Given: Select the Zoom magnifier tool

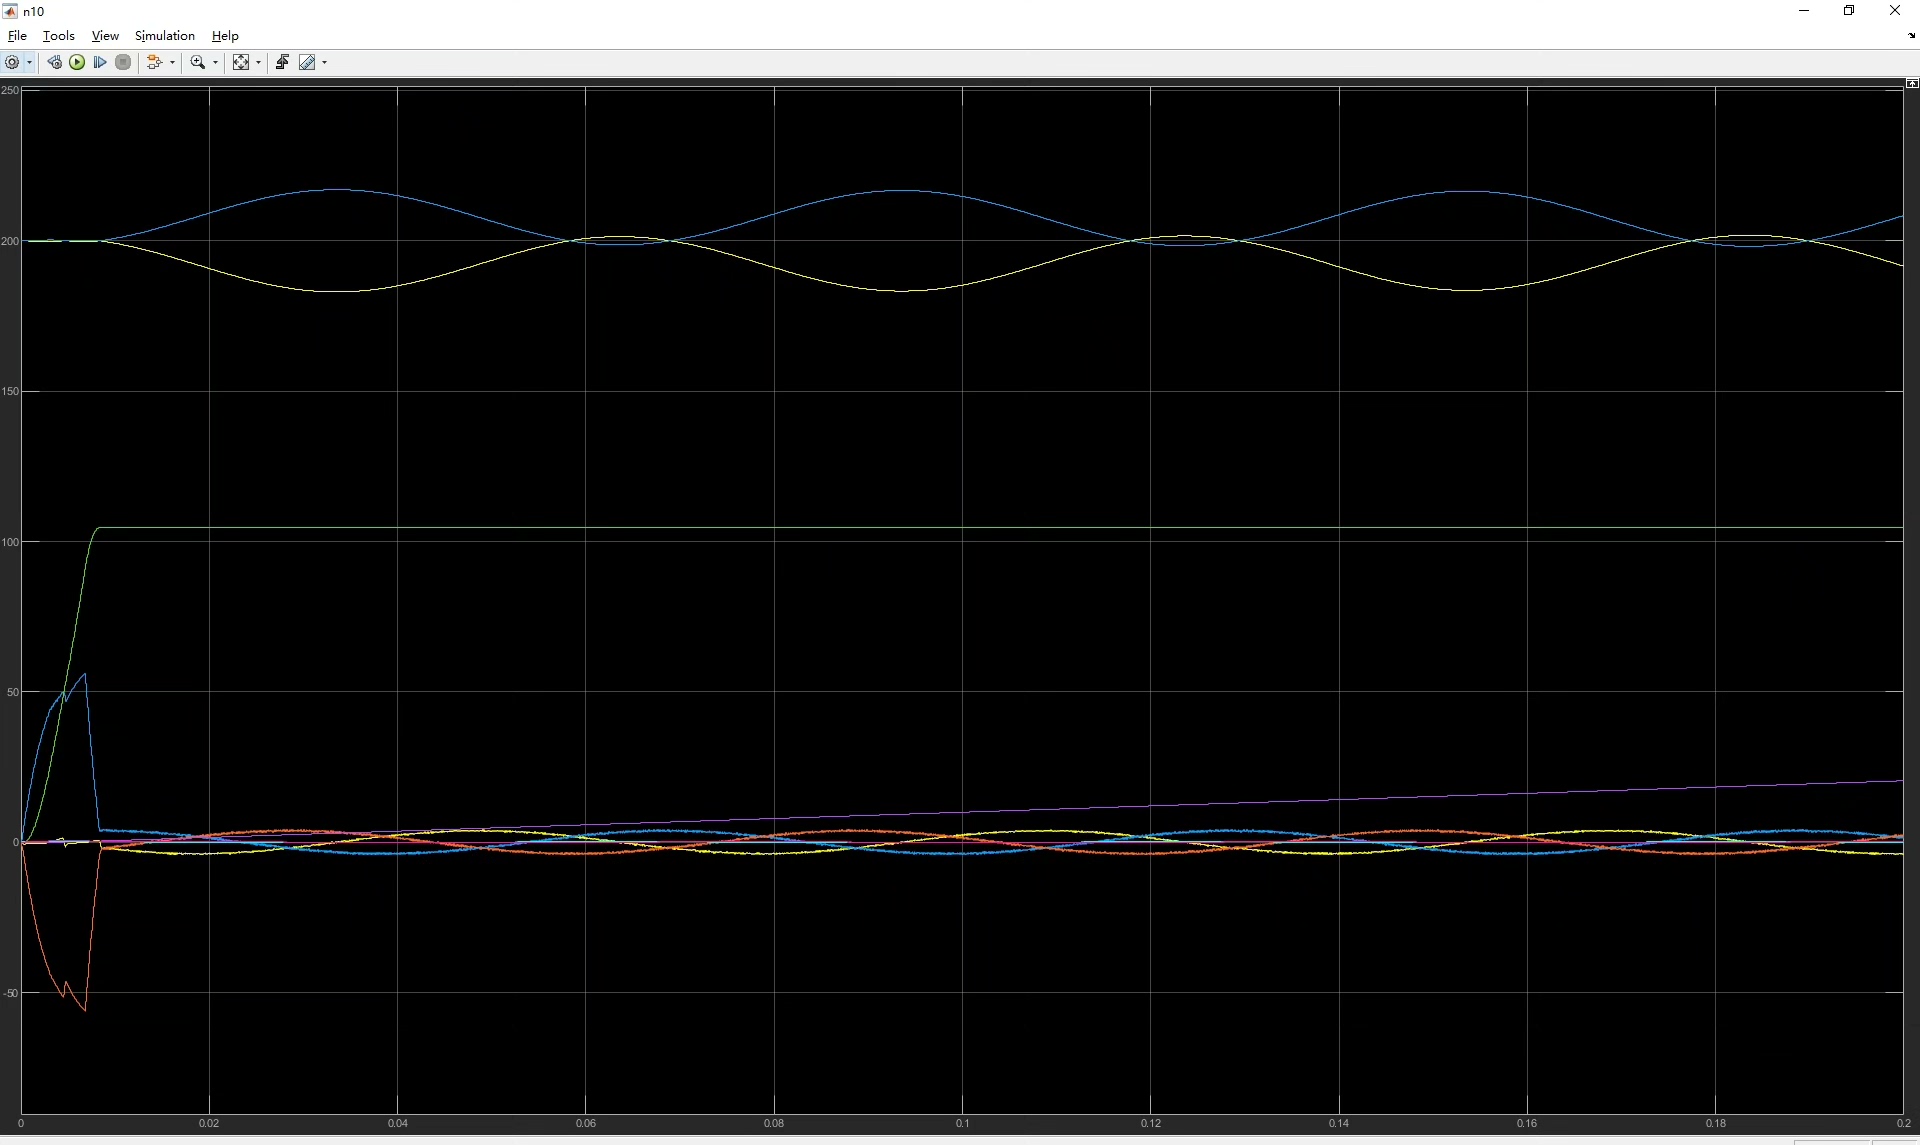Looking at the screenshot, I should (198, 62).
